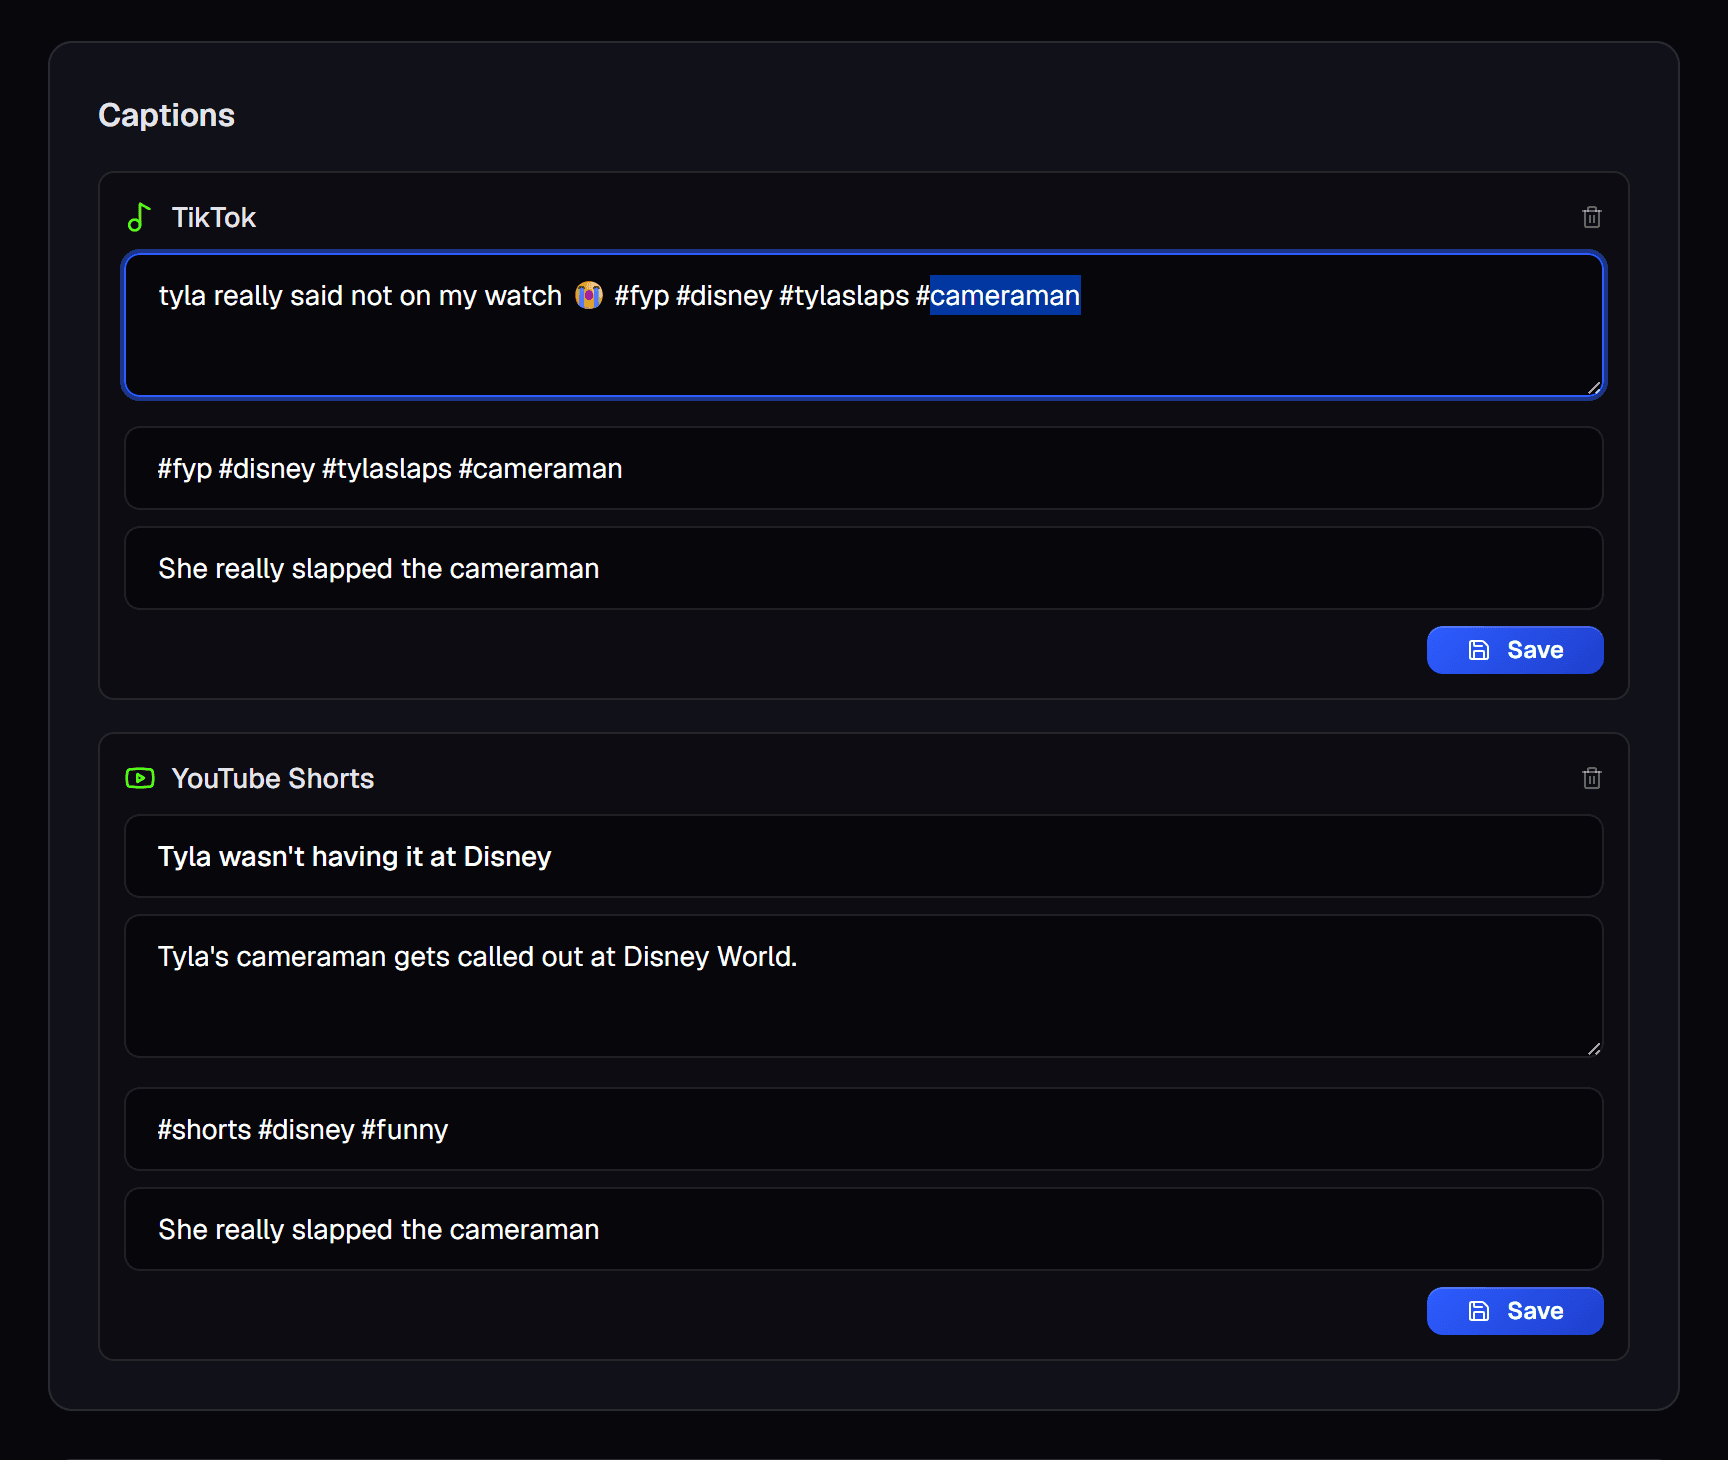Image resolution: width=1728 pixels, height=1460 pixels.
Task: Click TikTok's 'She really slapped the cameraman' field
Action: tap(864, 568)
